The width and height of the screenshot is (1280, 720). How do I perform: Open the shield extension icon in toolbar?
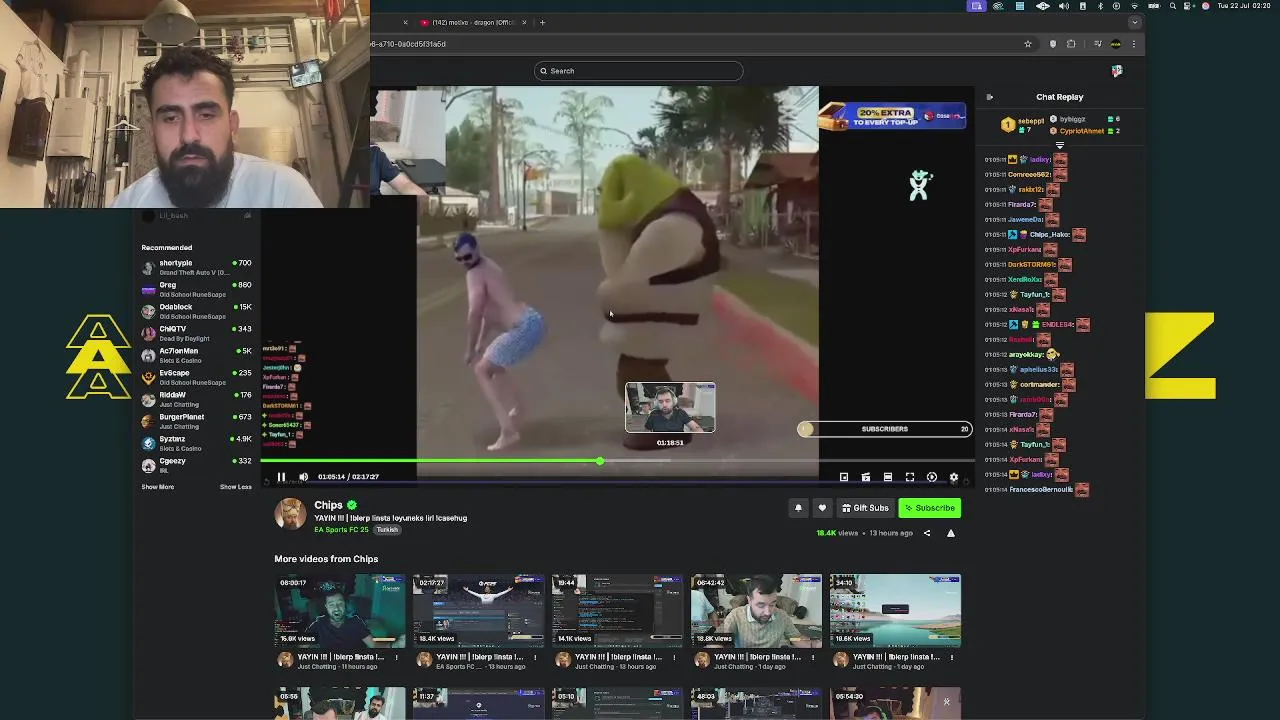click(1052, 44)
